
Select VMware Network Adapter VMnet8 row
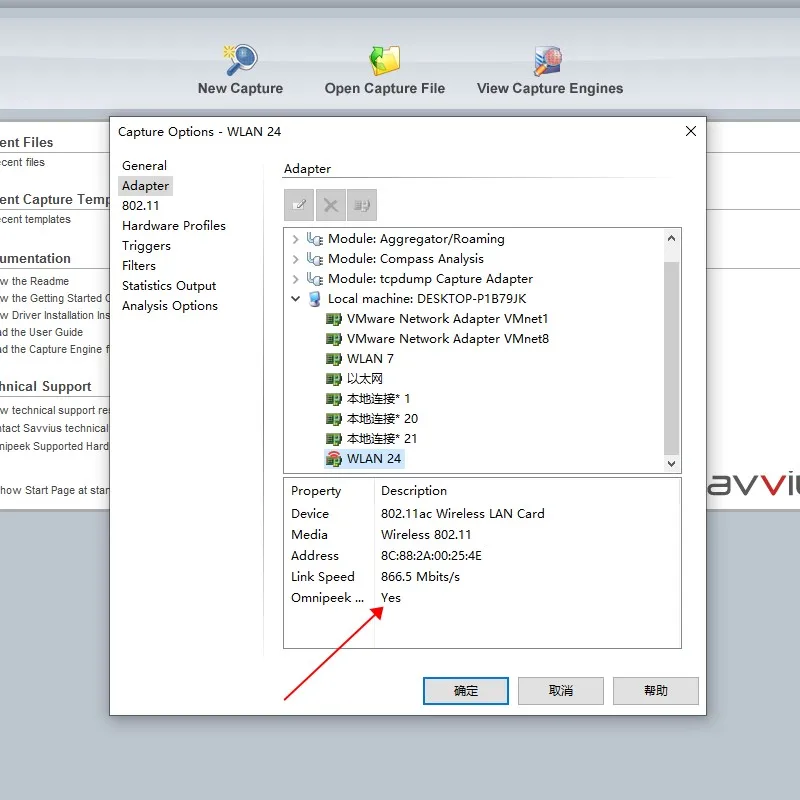click(448, 339)
